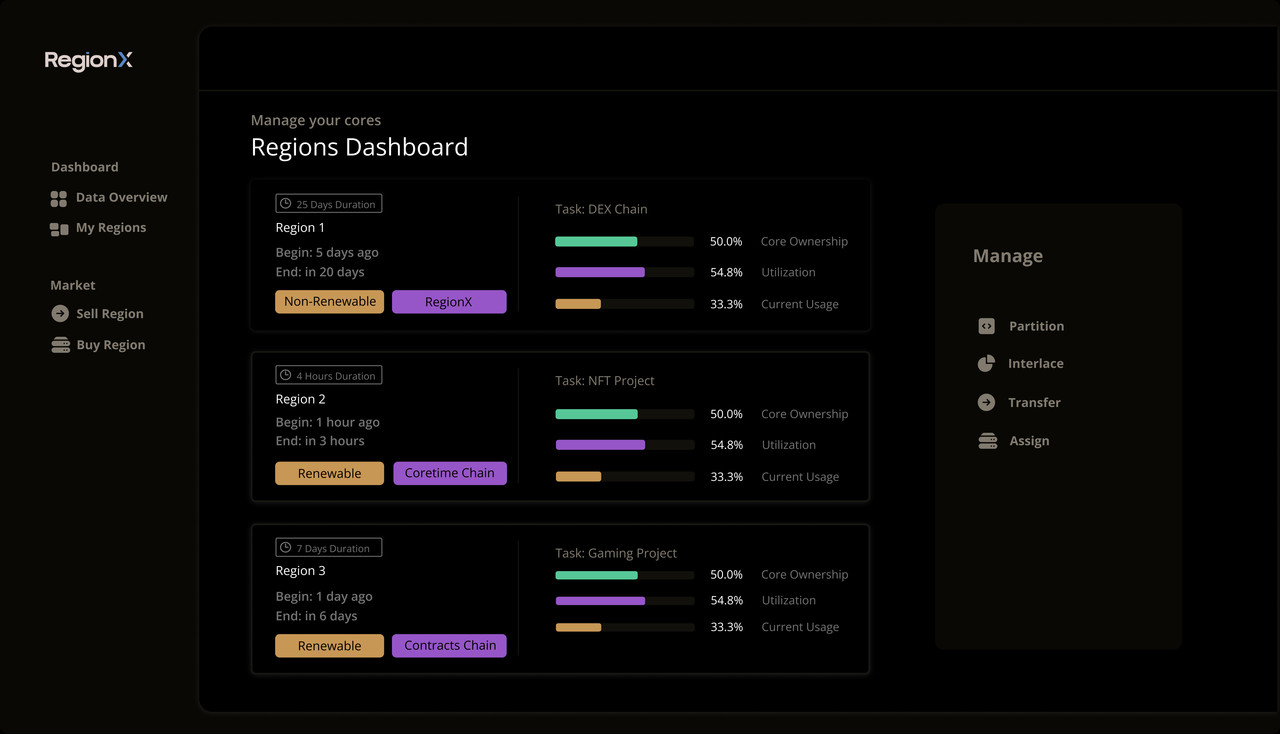Click Non-Renewable tag on Region 1
This screenshot has width=1280, height=734.
coord(330,302)
